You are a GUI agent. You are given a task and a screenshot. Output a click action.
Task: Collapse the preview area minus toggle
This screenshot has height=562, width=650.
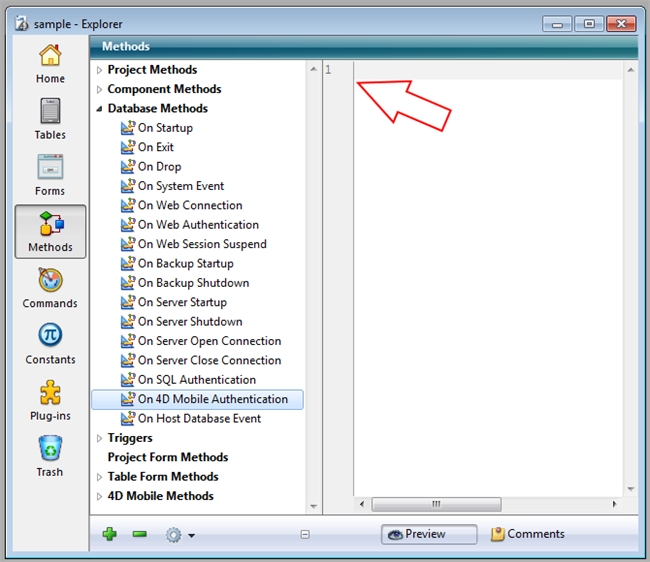tap(305, 535)
